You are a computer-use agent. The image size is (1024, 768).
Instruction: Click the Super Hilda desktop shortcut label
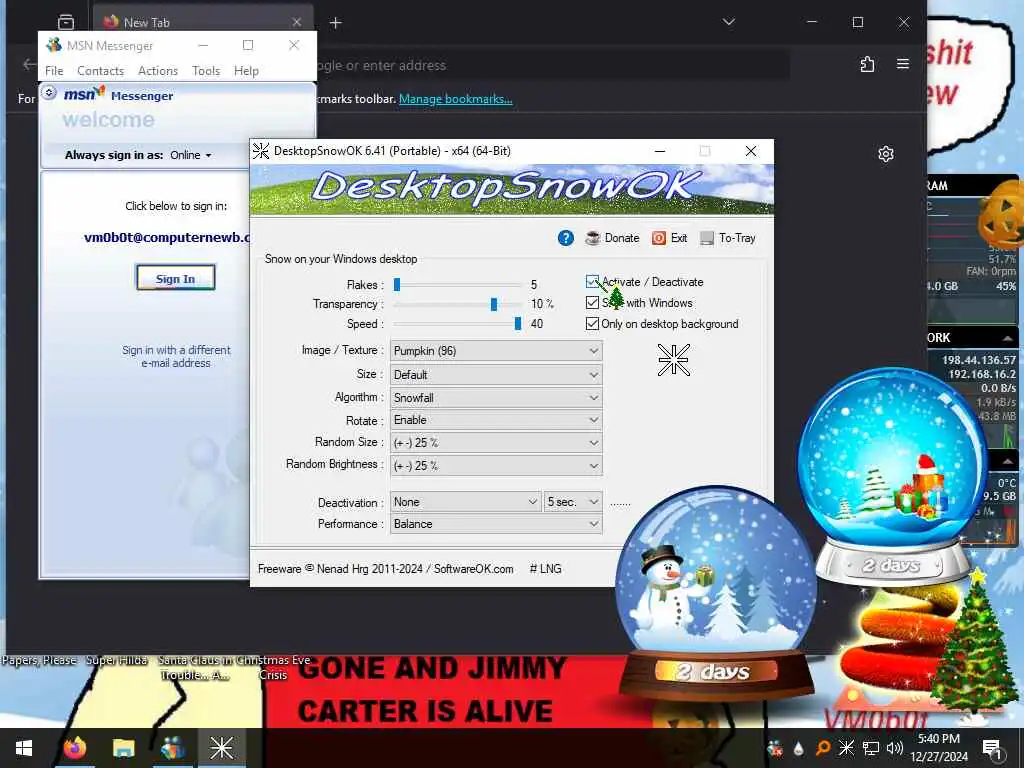click(116, 660)
